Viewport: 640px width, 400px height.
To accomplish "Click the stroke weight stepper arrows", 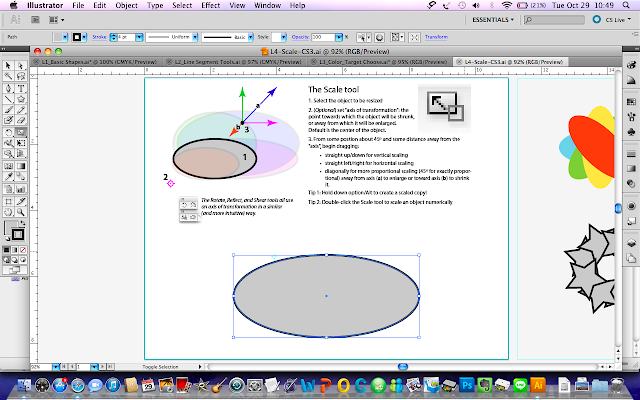I will (114, 37).
